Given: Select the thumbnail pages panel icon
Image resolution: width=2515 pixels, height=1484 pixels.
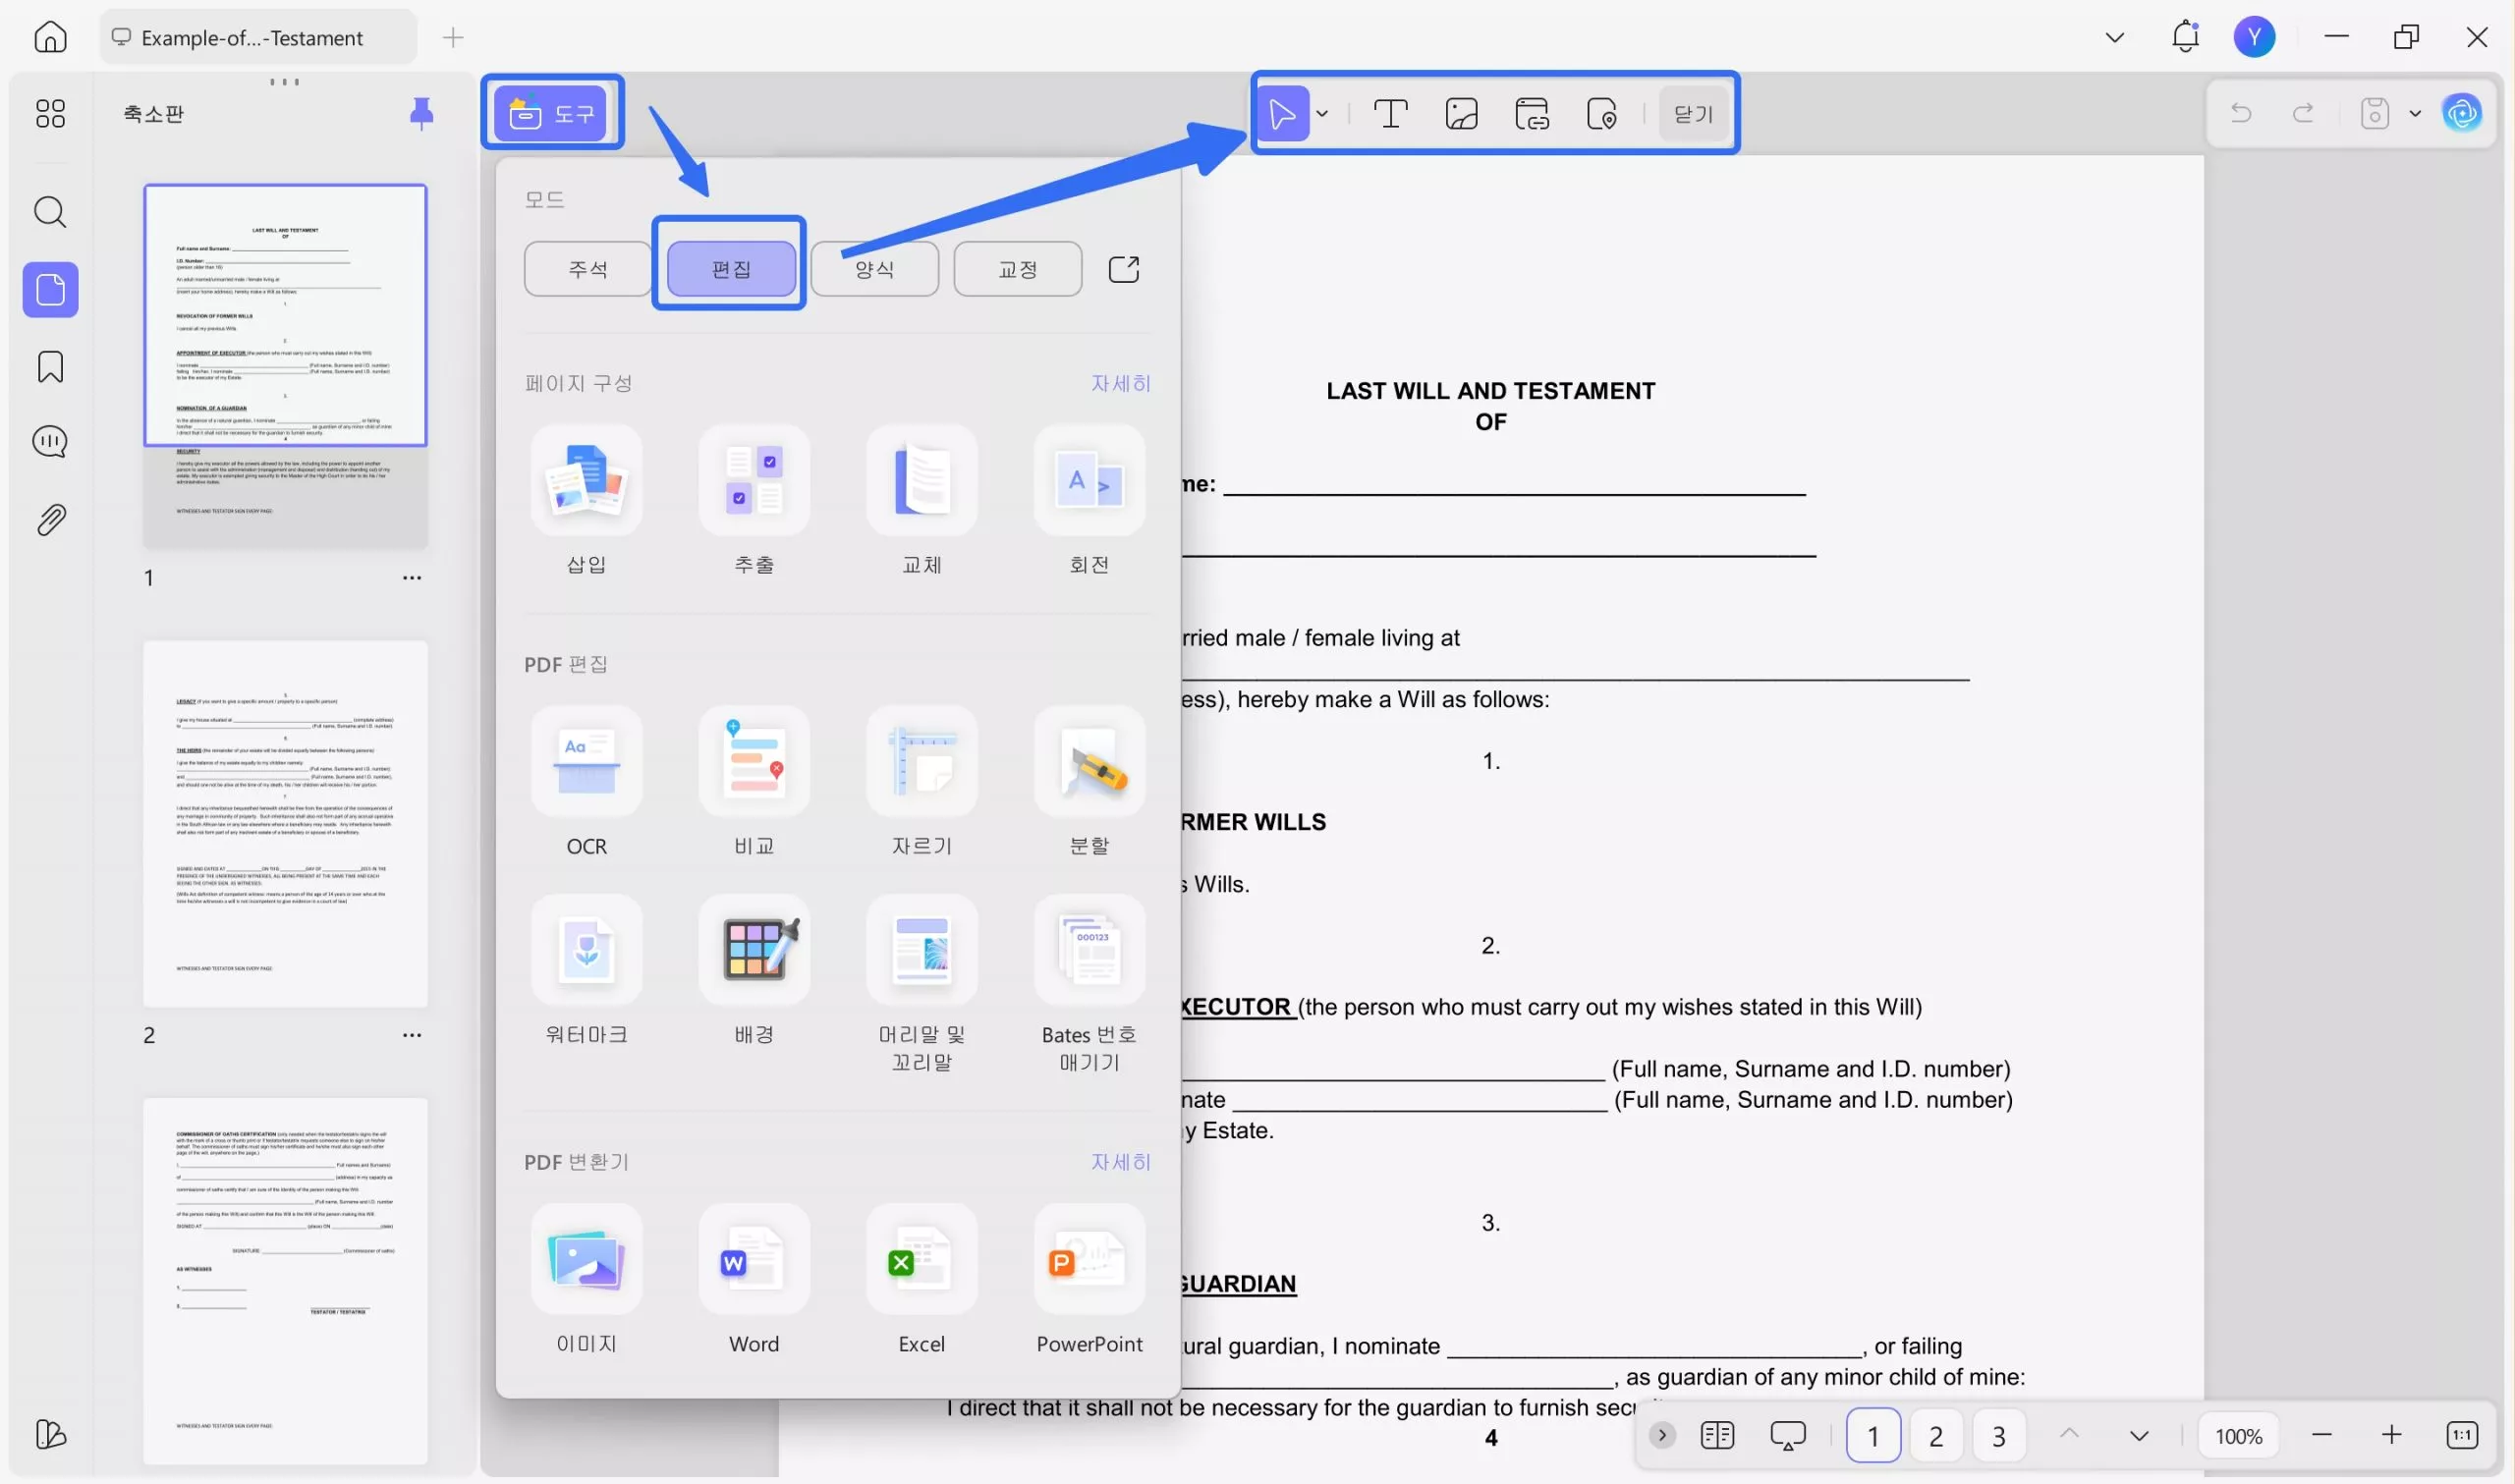Looking at the screenshot, I should coord(50,290).
